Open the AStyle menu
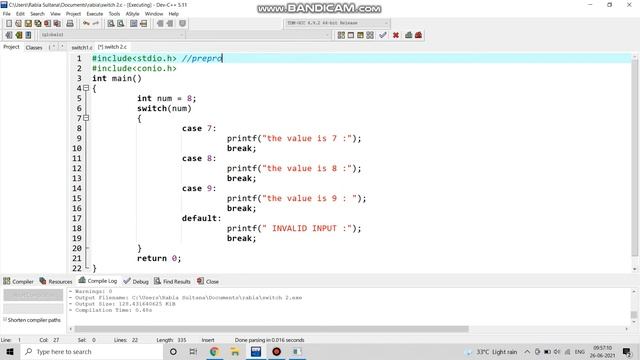Screen dimensions: 640x360 pyautogui.click(x=132, y=13)
